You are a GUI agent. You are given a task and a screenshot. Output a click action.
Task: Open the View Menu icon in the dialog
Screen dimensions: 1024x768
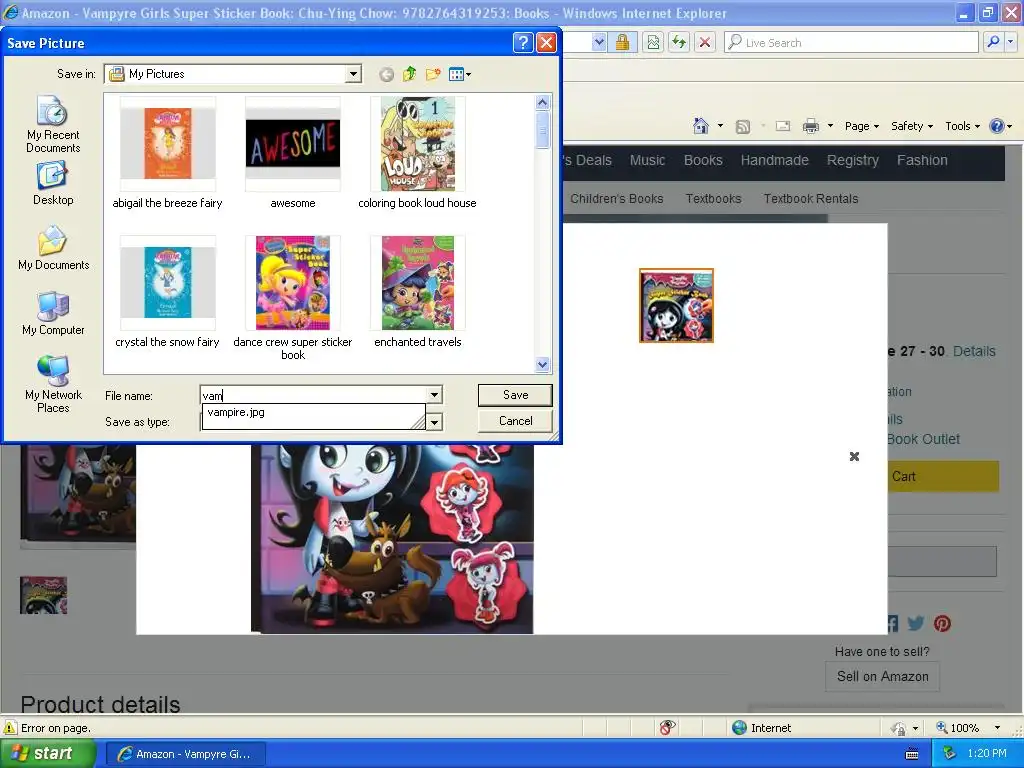point(460,74)
